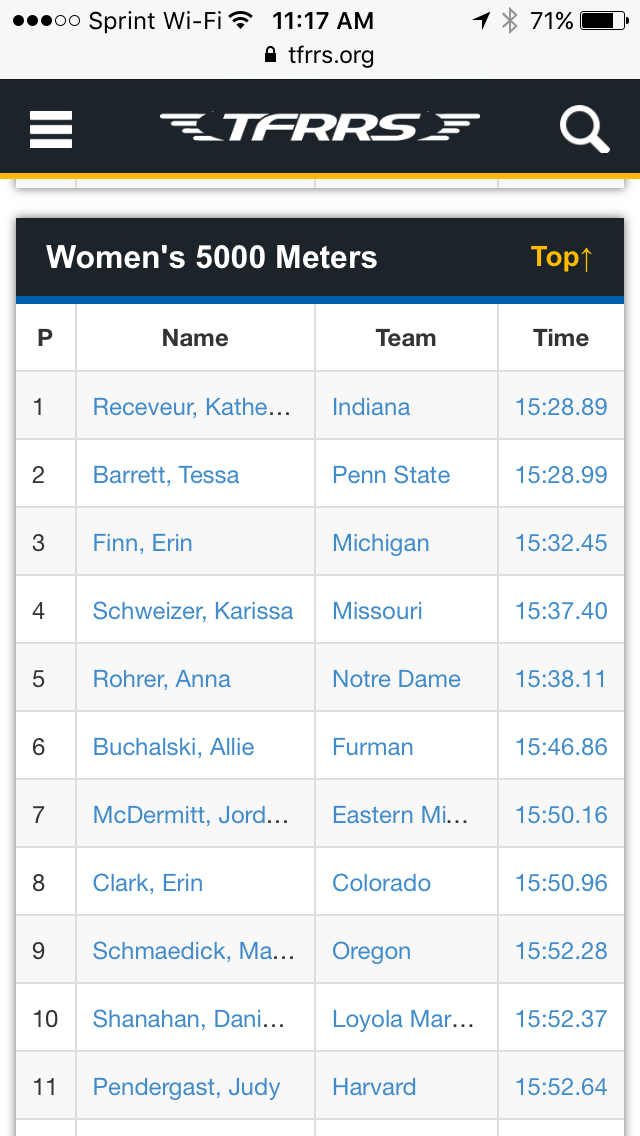The height and width of the screenshot is (1136, 640).
Task: View the Notre Dame team page
Action: [x=396, y=679]
